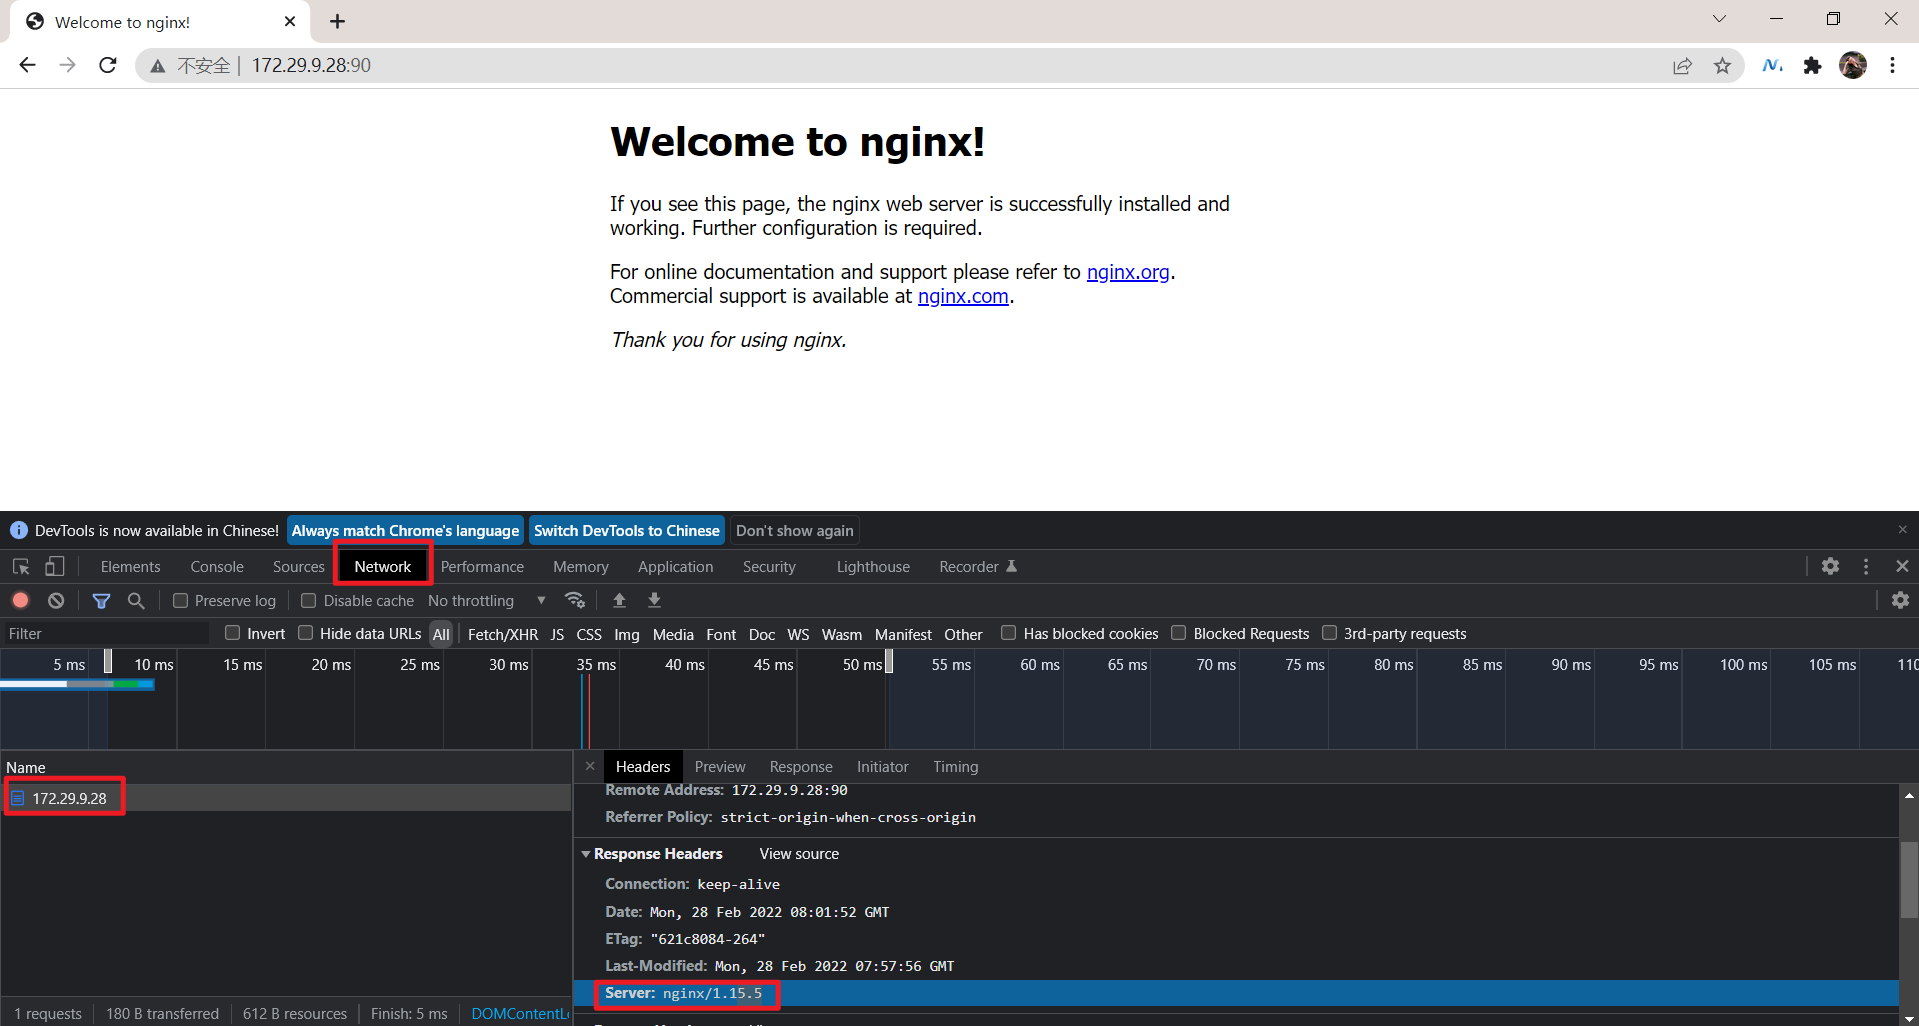
Task: Close the Welcome to nginx tab
Action: 290,21
